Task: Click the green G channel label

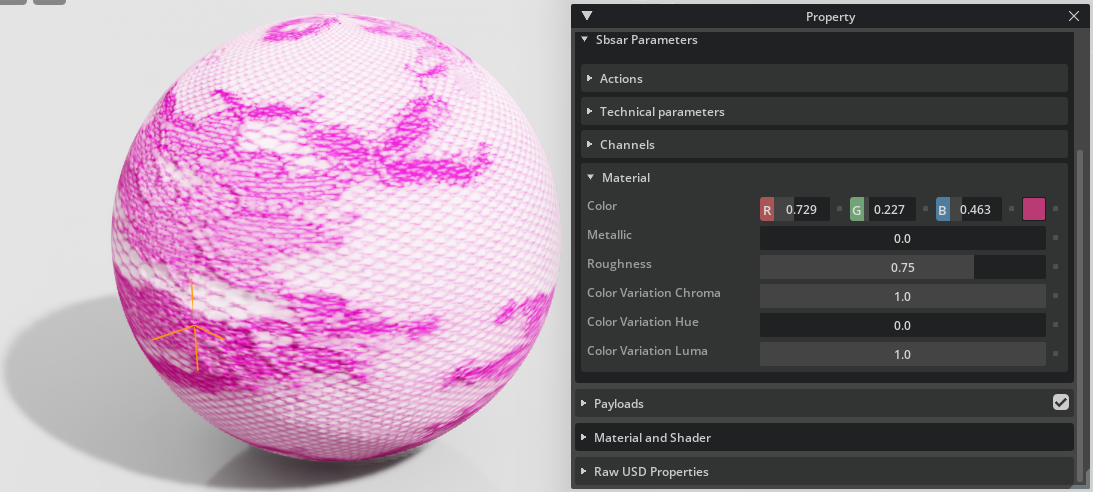Action: point(857,210)
